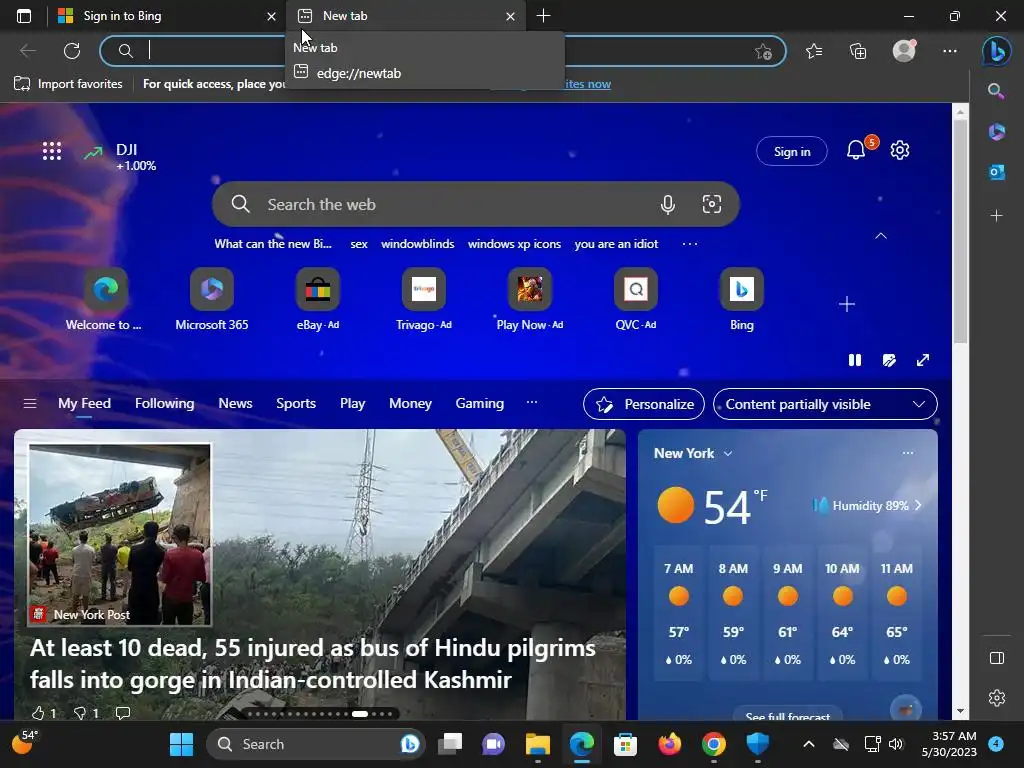This screenshot has height=768, width=1024.
Task: Open Microsoft 365 in sidebar
Action: 997,132
